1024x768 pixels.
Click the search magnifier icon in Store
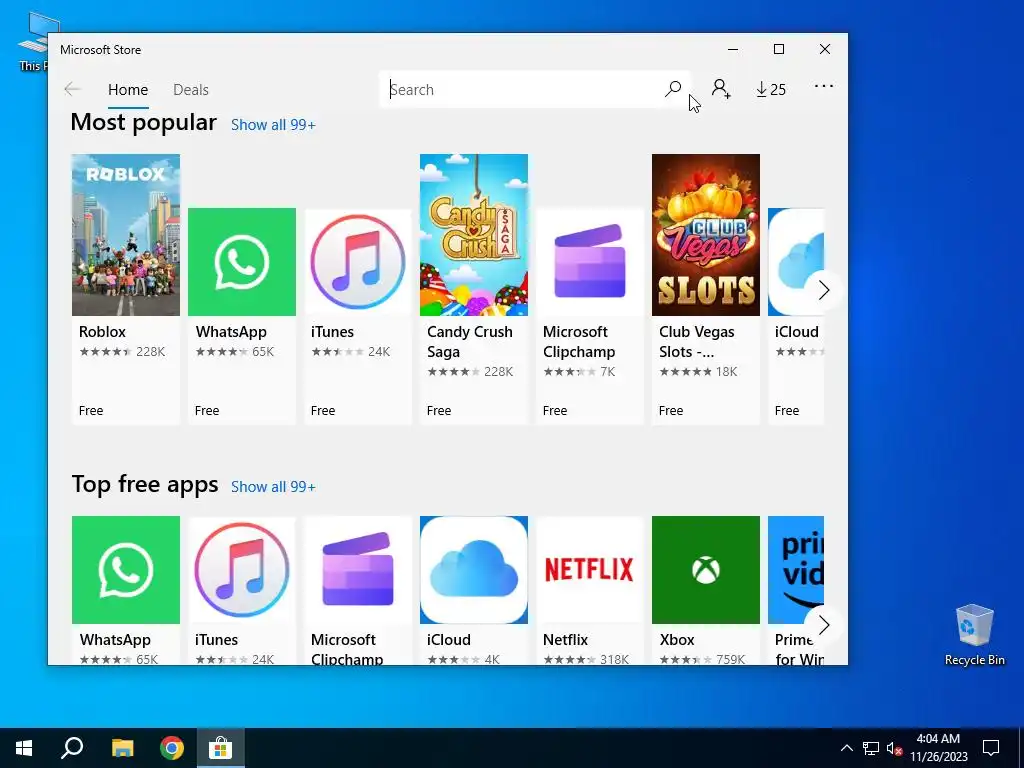673,89
